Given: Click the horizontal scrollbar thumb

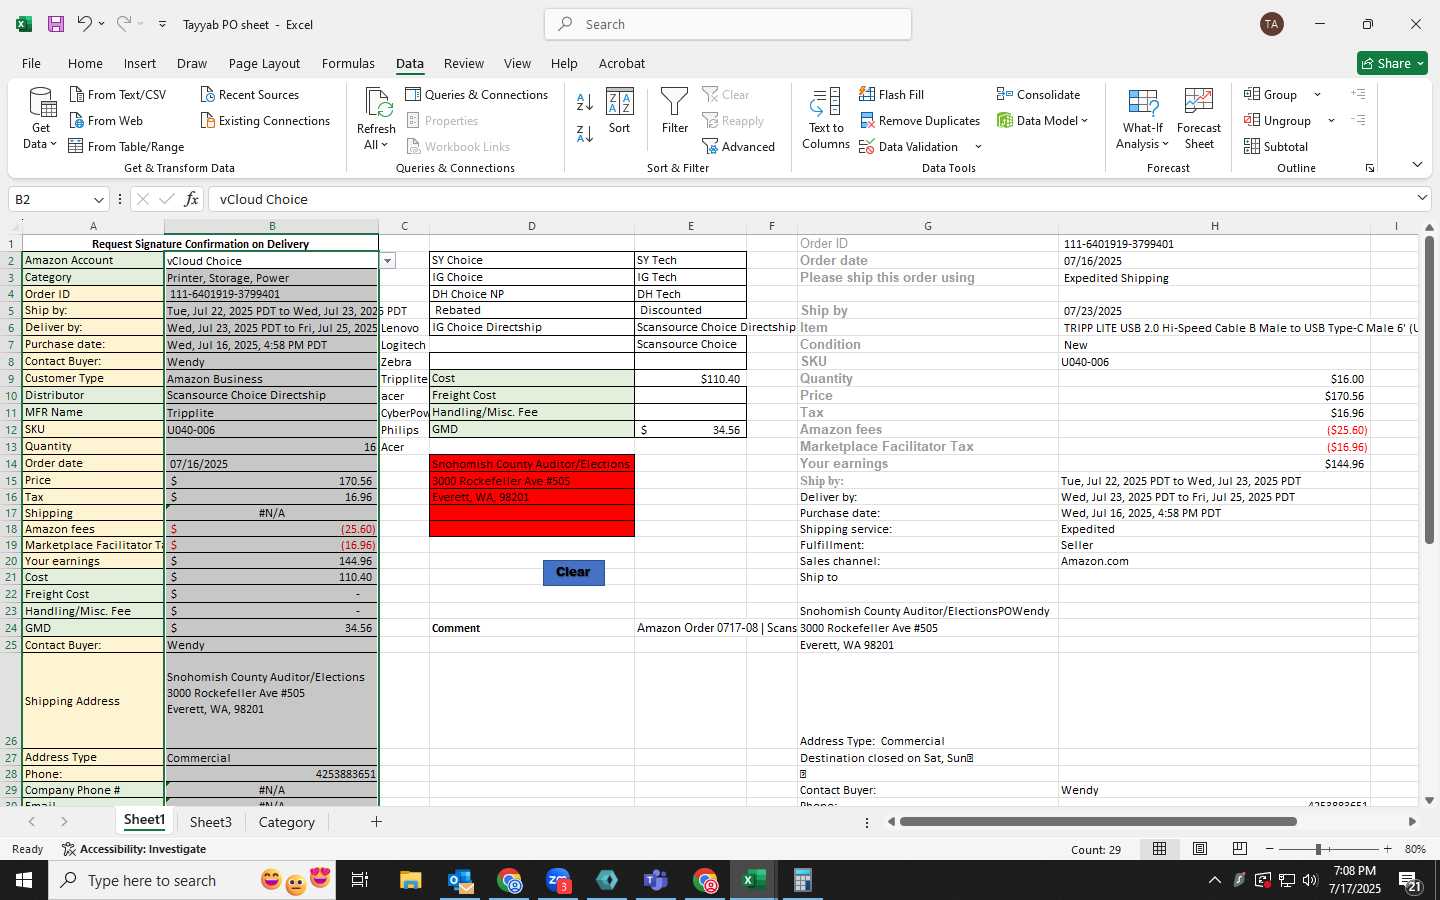Looking at the screenshot, I should click(x=1098, y=822).
